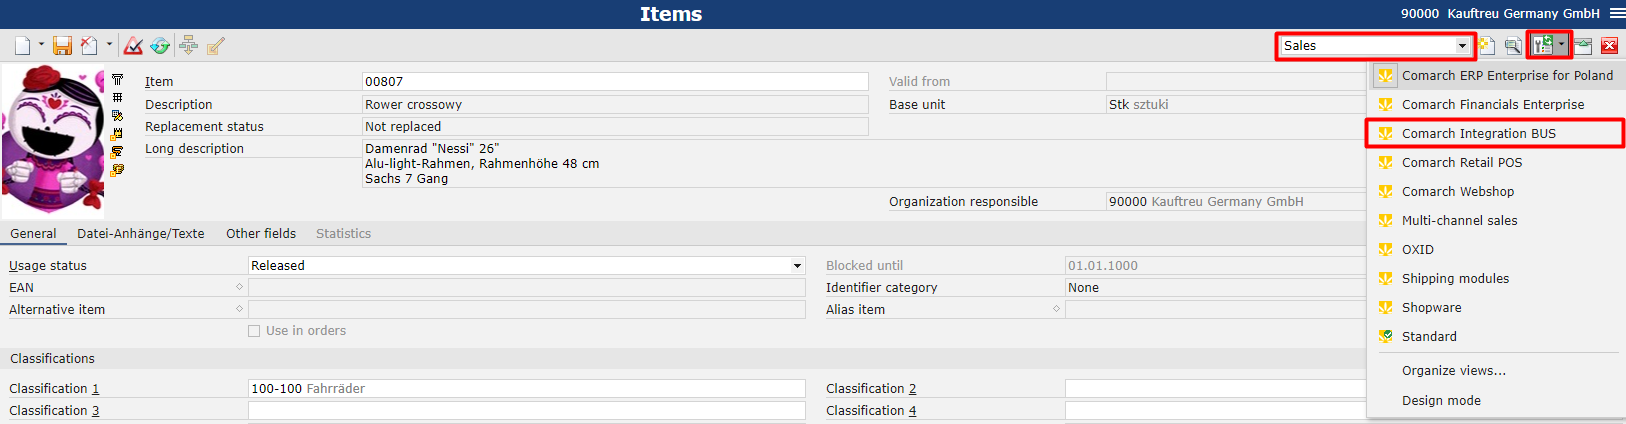Click the sparkling new view document icon

coord(1487,46)
